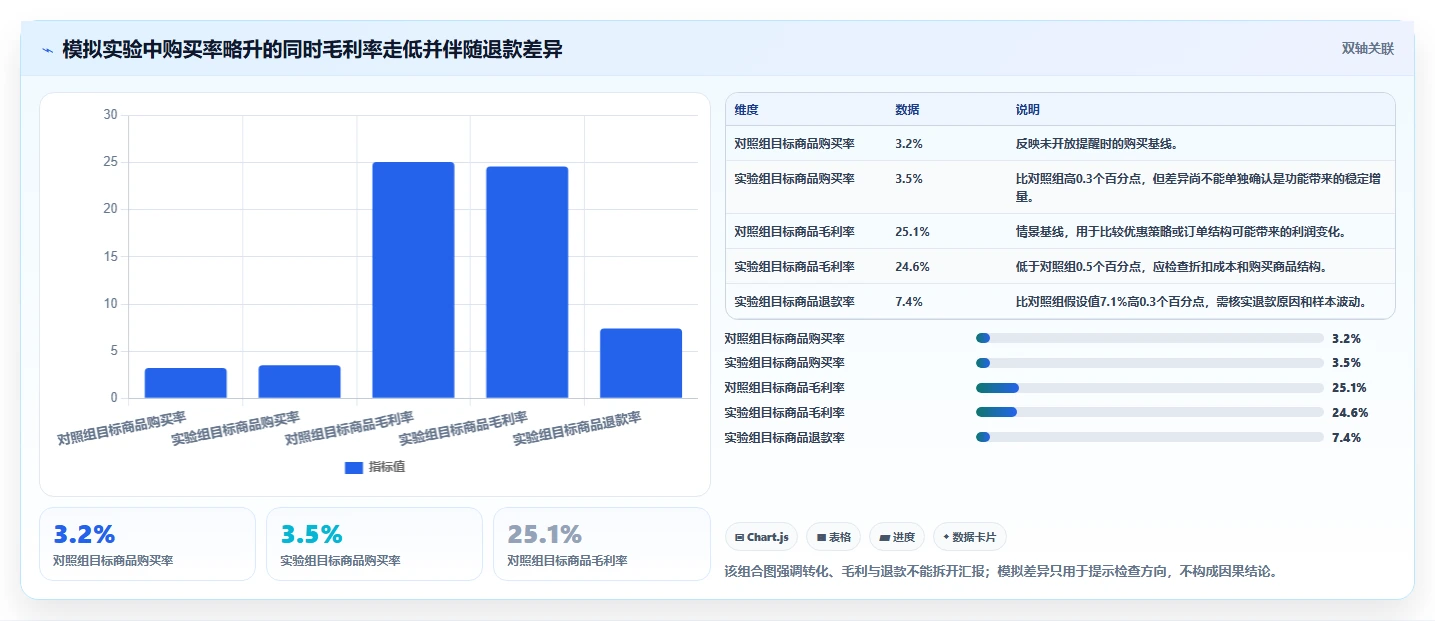Screen dimensions: 1435x621
Task: Click the 25.1% value in table
Action: click(x=913, y=232)
